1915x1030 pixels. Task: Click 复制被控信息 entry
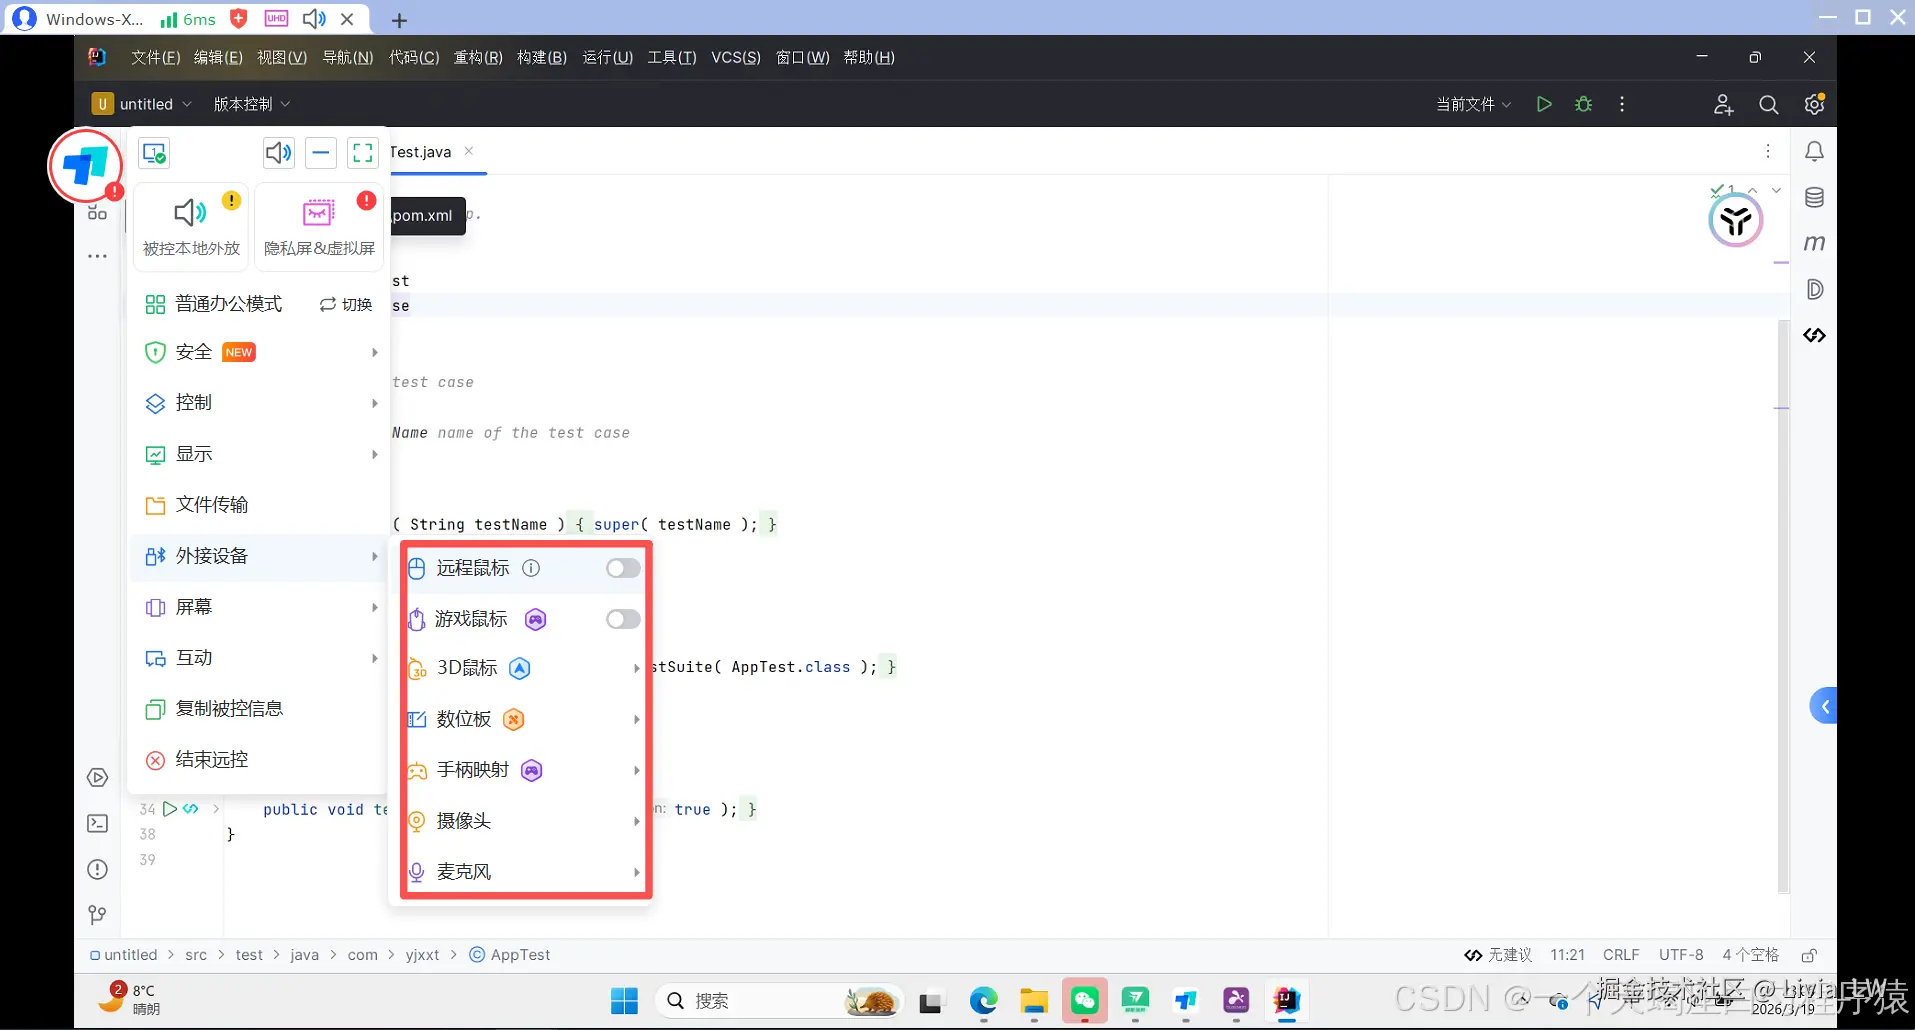[x=258, y=709]
